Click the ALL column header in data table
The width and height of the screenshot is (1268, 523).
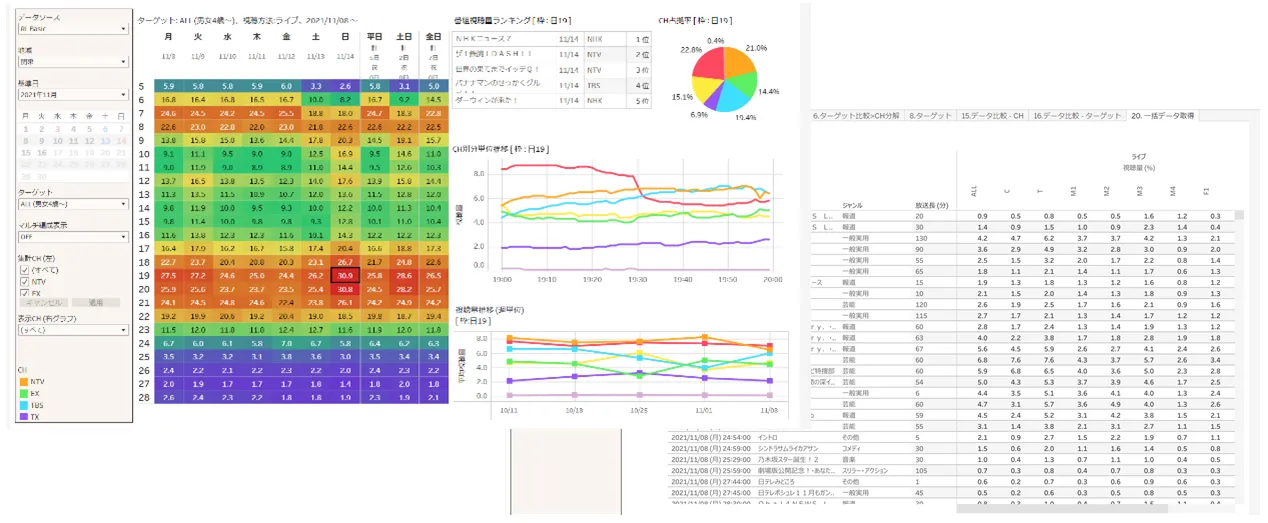coord(974,189)
